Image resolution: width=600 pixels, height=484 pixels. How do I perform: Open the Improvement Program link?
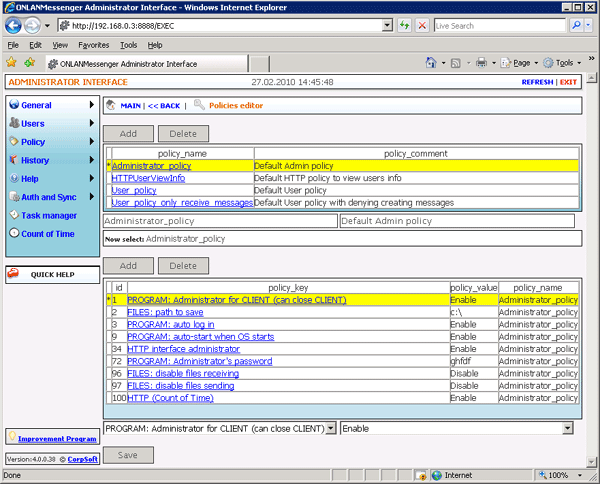pyautogui.click(x=57, y=439)
